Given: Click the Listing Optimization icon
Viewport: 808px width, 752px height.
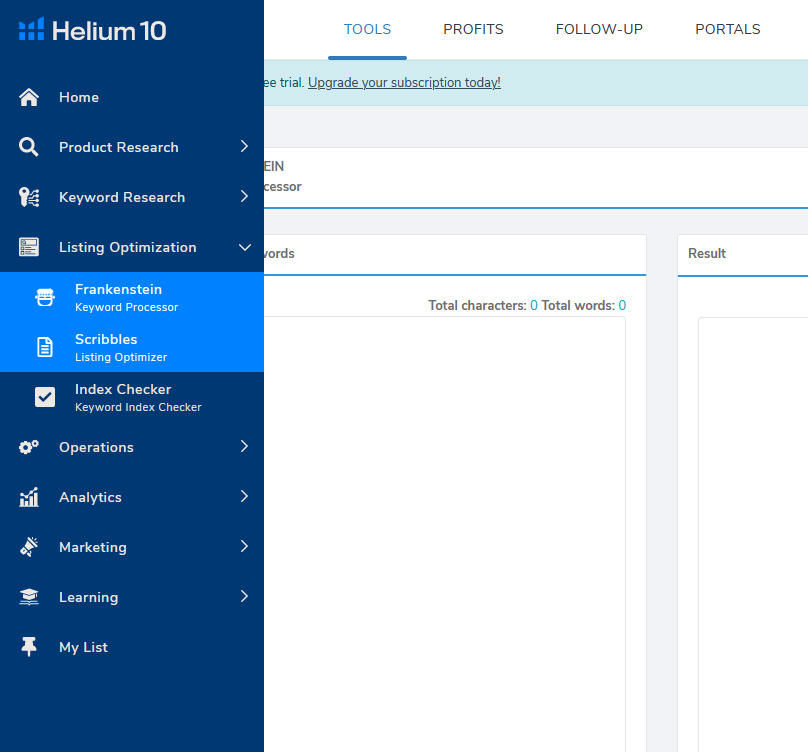Looking at the screenshot, I should coord(29,247).
